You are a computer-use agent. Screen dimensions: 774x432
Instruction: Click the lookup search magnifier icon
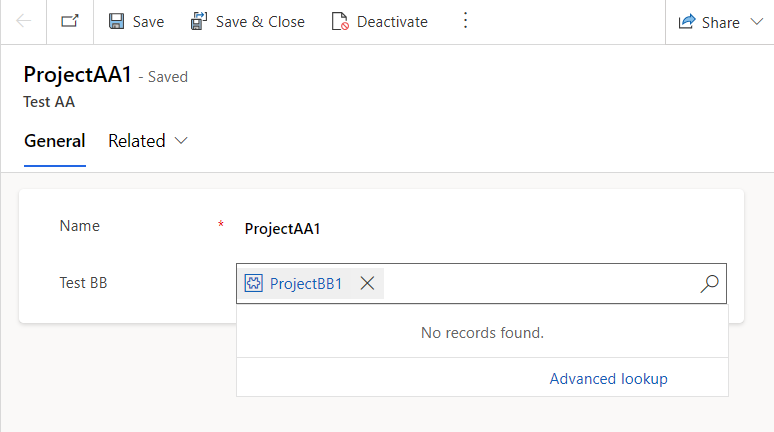(709, 284)
